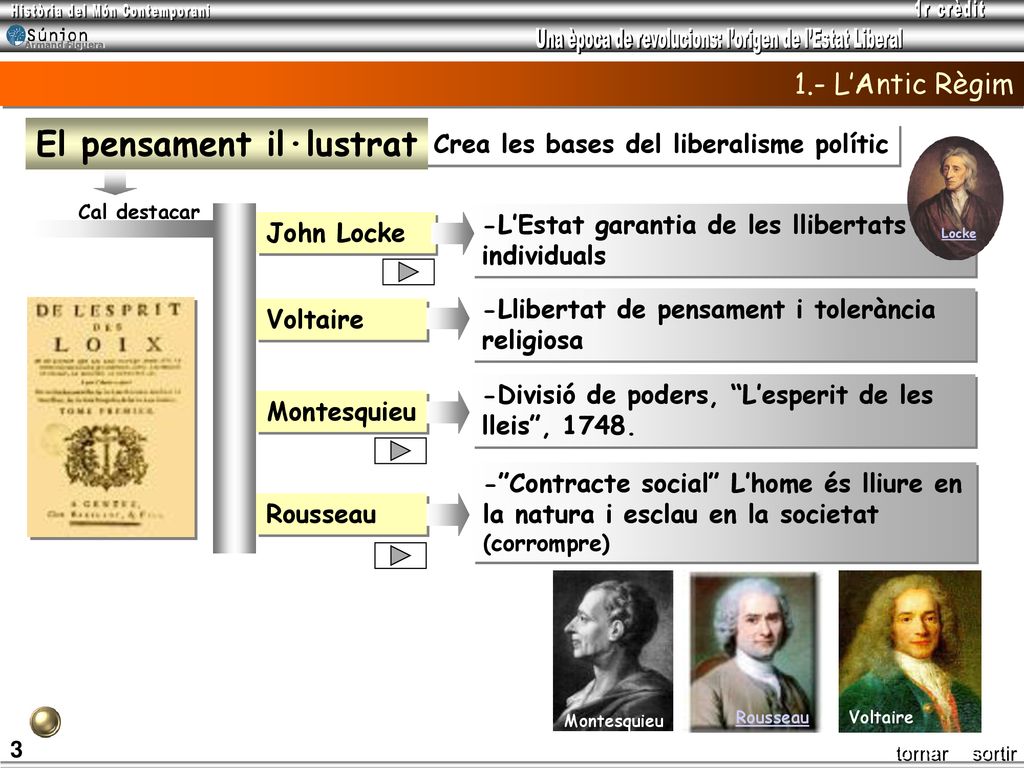Click the golden sphere button
Viewport: 1024px width, 768px height.
[45, 722]
